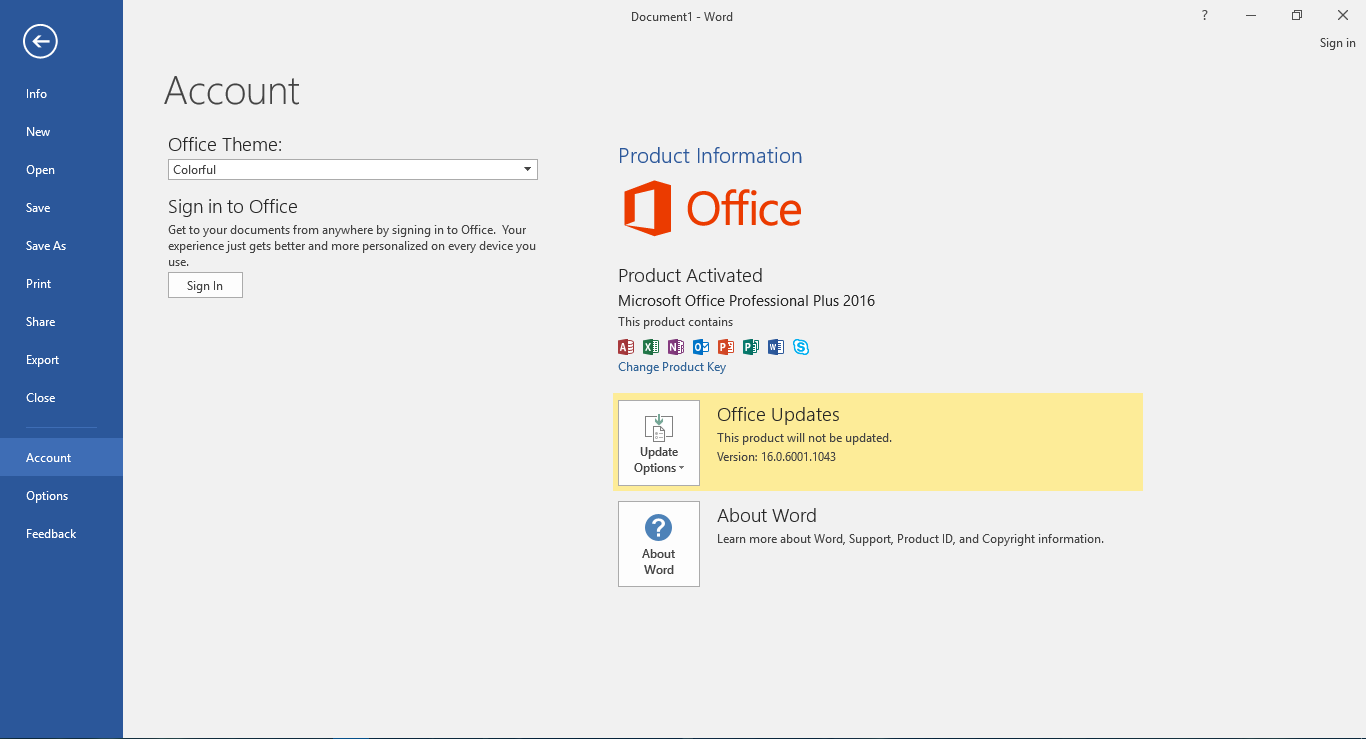This screenshot has width=1366, height=739.
Task: Click 'This product will not be updated.' text
Action: click(804, 438)
